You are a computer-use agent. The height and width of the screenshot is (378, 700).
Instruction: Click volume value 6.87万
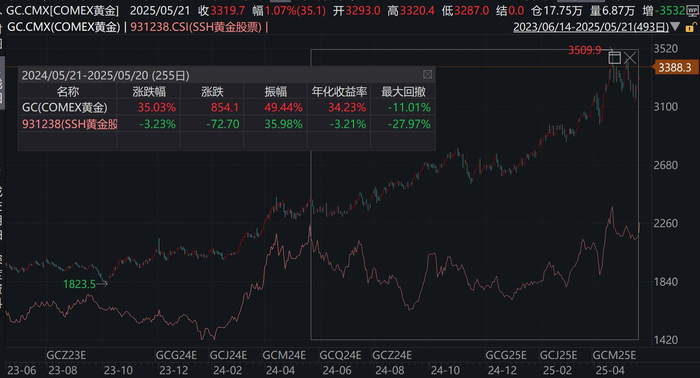pyautogui.click(x=619, y=10)
